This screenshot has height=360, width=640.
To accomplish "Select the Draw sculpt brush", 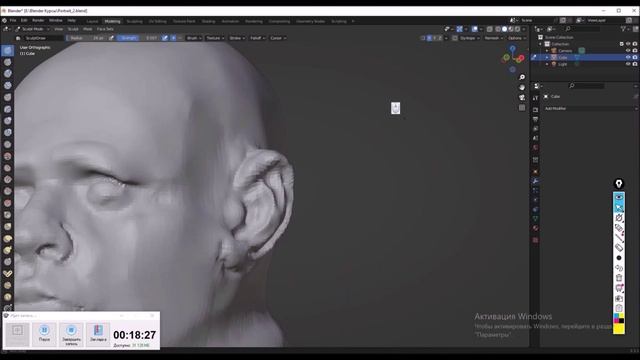I will coord(7,50).
